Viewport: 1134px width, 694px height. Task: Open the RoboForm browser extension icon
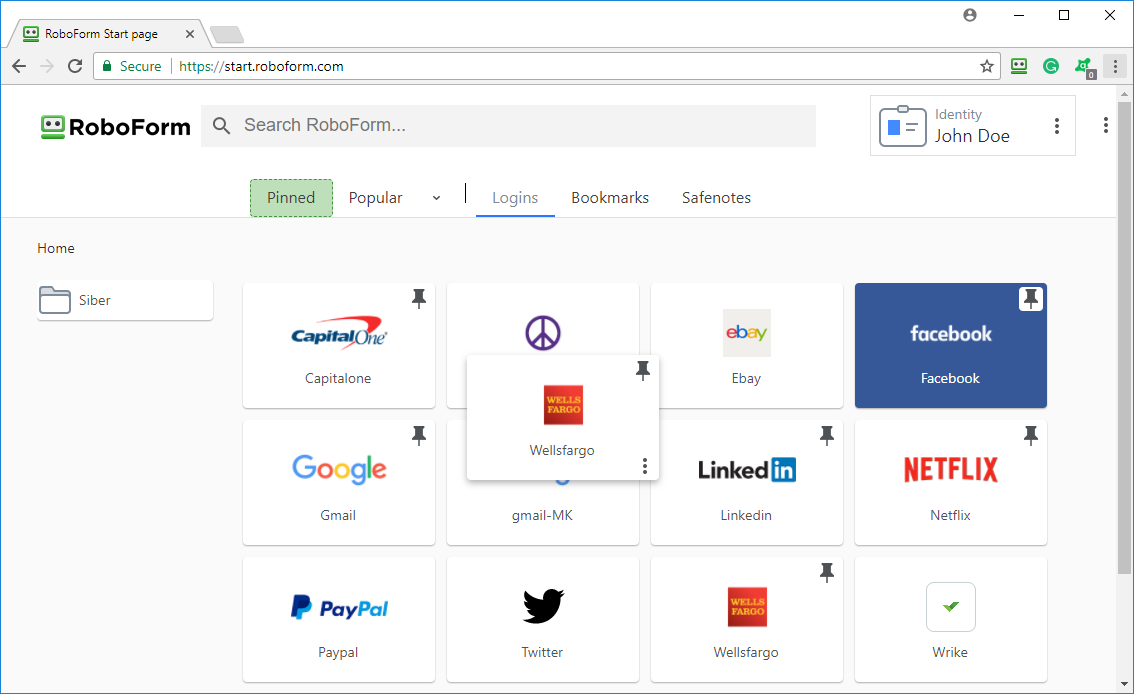[x=1019, y=67]
